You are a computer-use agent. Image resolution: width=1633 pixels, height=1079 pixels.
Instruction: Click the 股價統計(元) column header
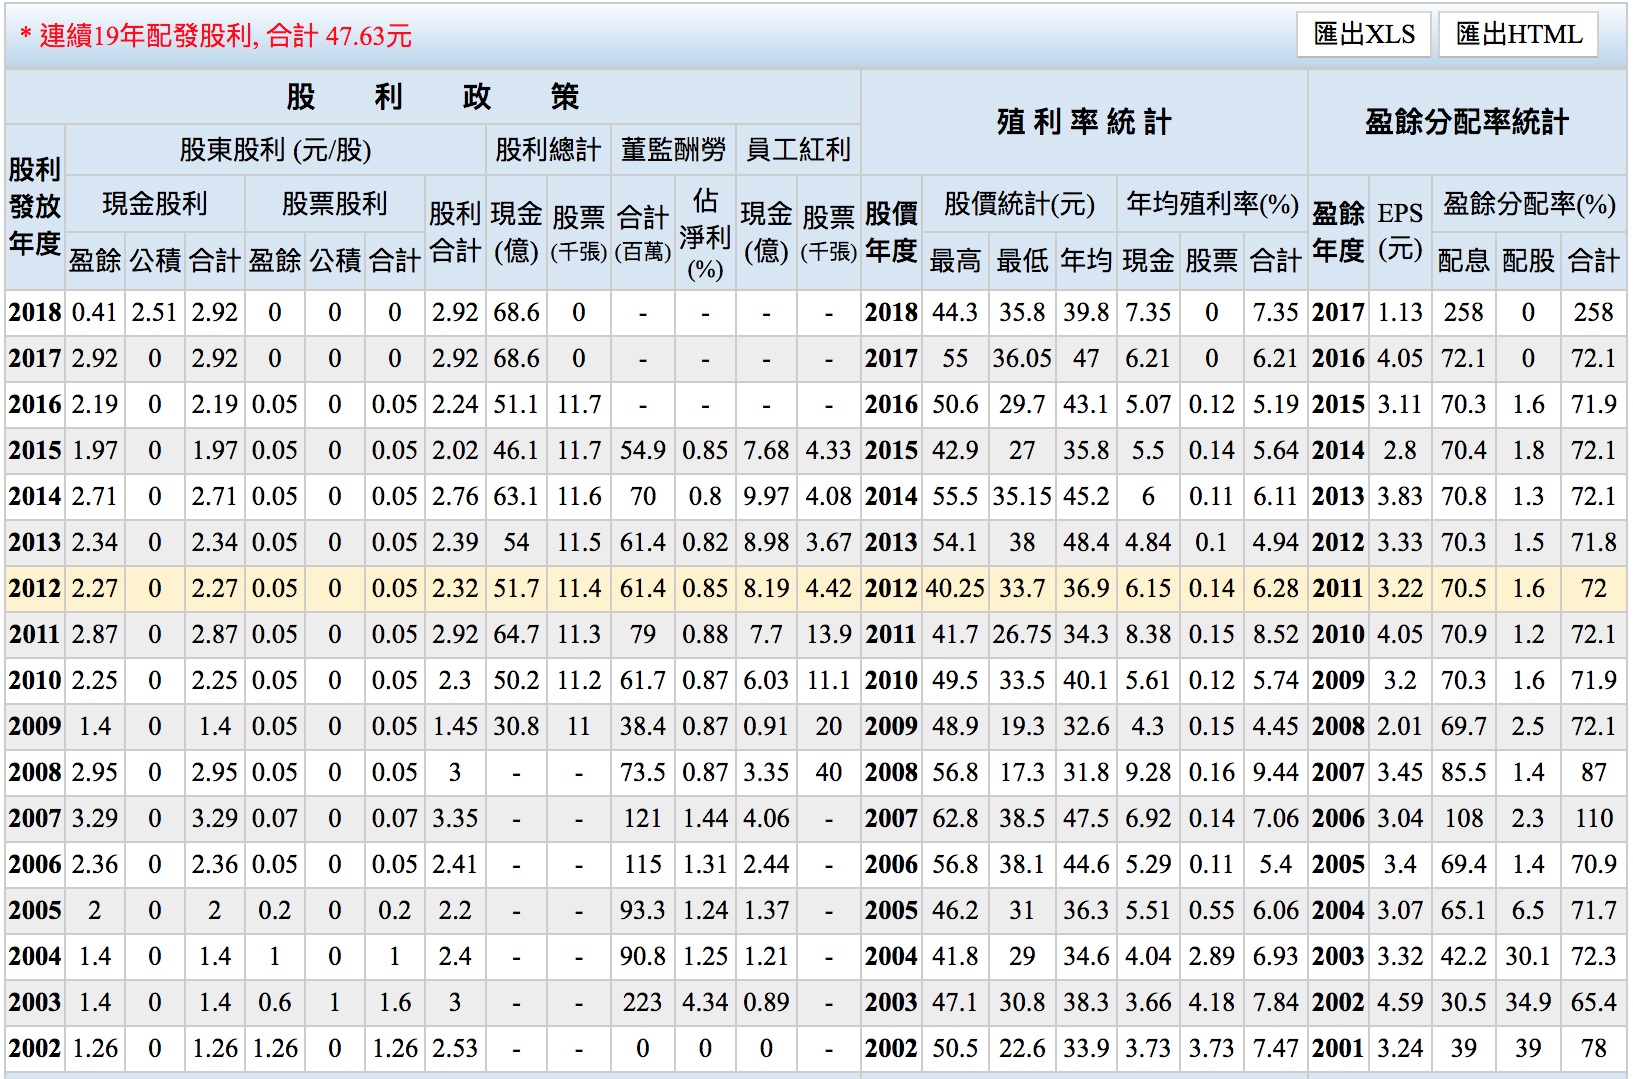tap(1019, 204)
